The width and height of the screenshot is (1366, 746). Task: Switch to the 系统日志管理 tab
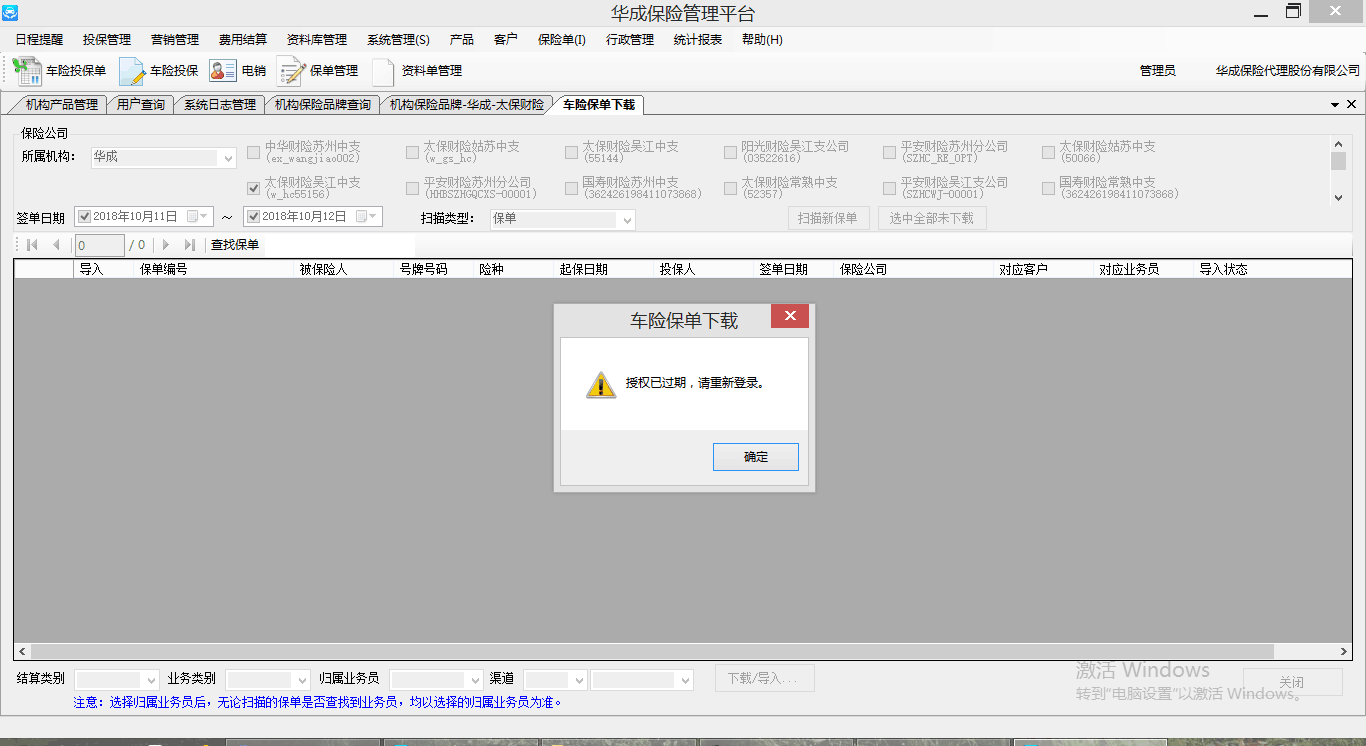point(219,105)
